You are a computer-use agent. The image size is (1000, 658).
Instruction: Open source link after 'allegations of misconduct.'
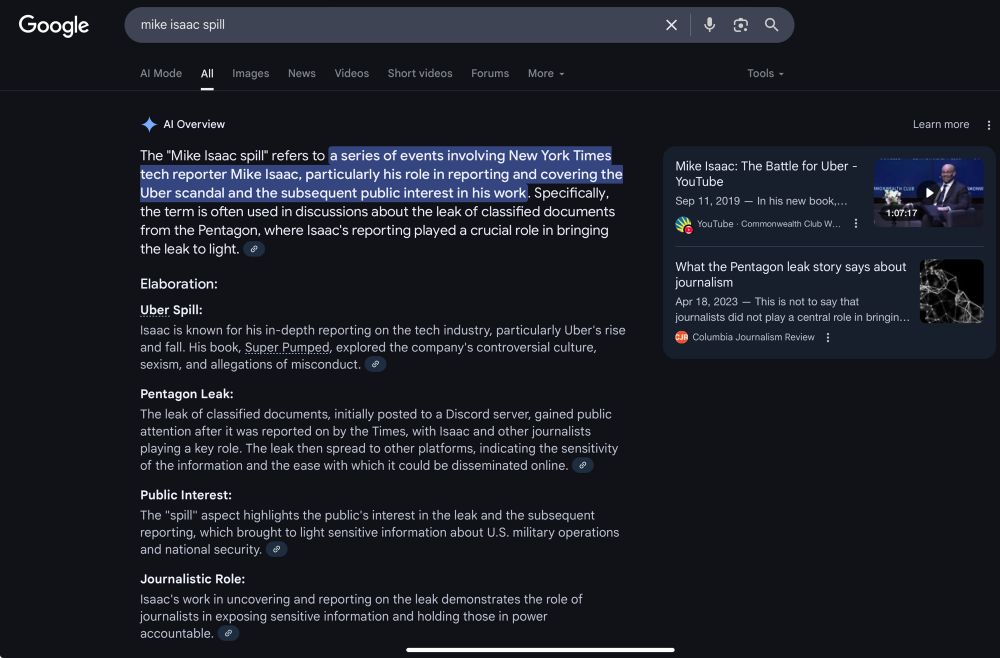[x=376, y=365]
